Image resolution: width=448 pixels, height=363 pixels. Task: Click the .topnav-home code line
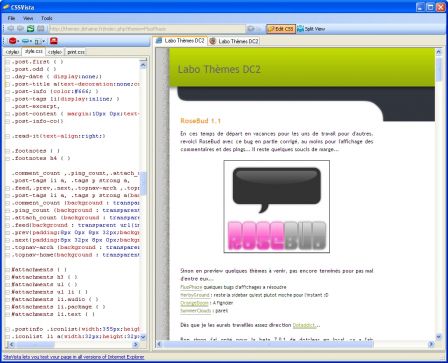75,255
